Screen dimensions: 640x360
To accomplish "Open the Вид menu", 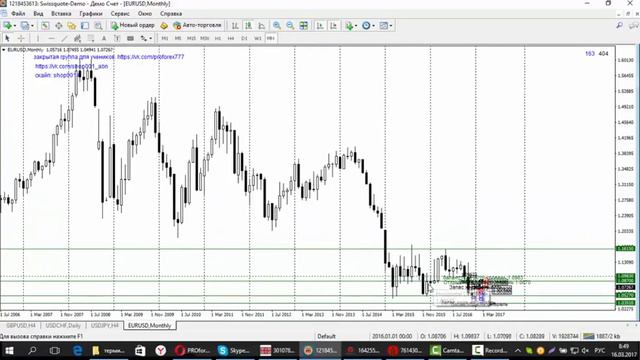I will pos(38,13).
